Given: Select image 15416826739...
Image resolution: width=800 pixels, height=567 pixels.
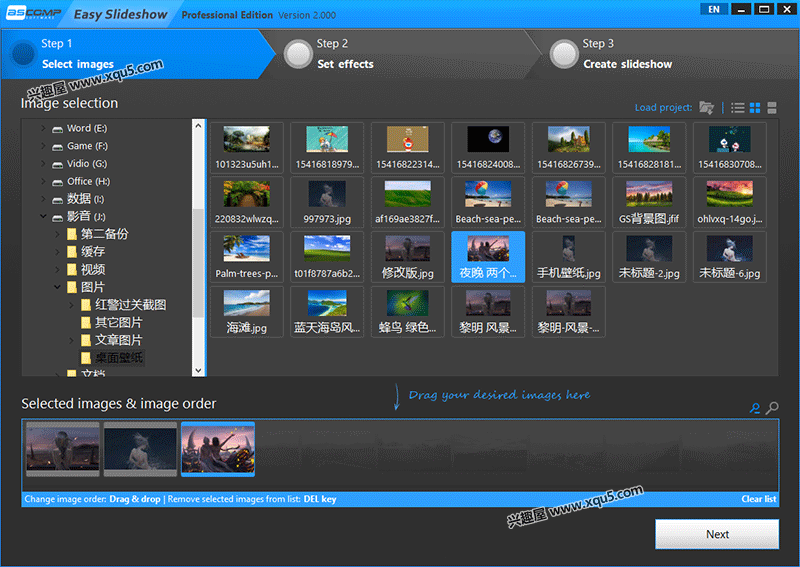Looking at the screenshot, I should coord(569,148).
